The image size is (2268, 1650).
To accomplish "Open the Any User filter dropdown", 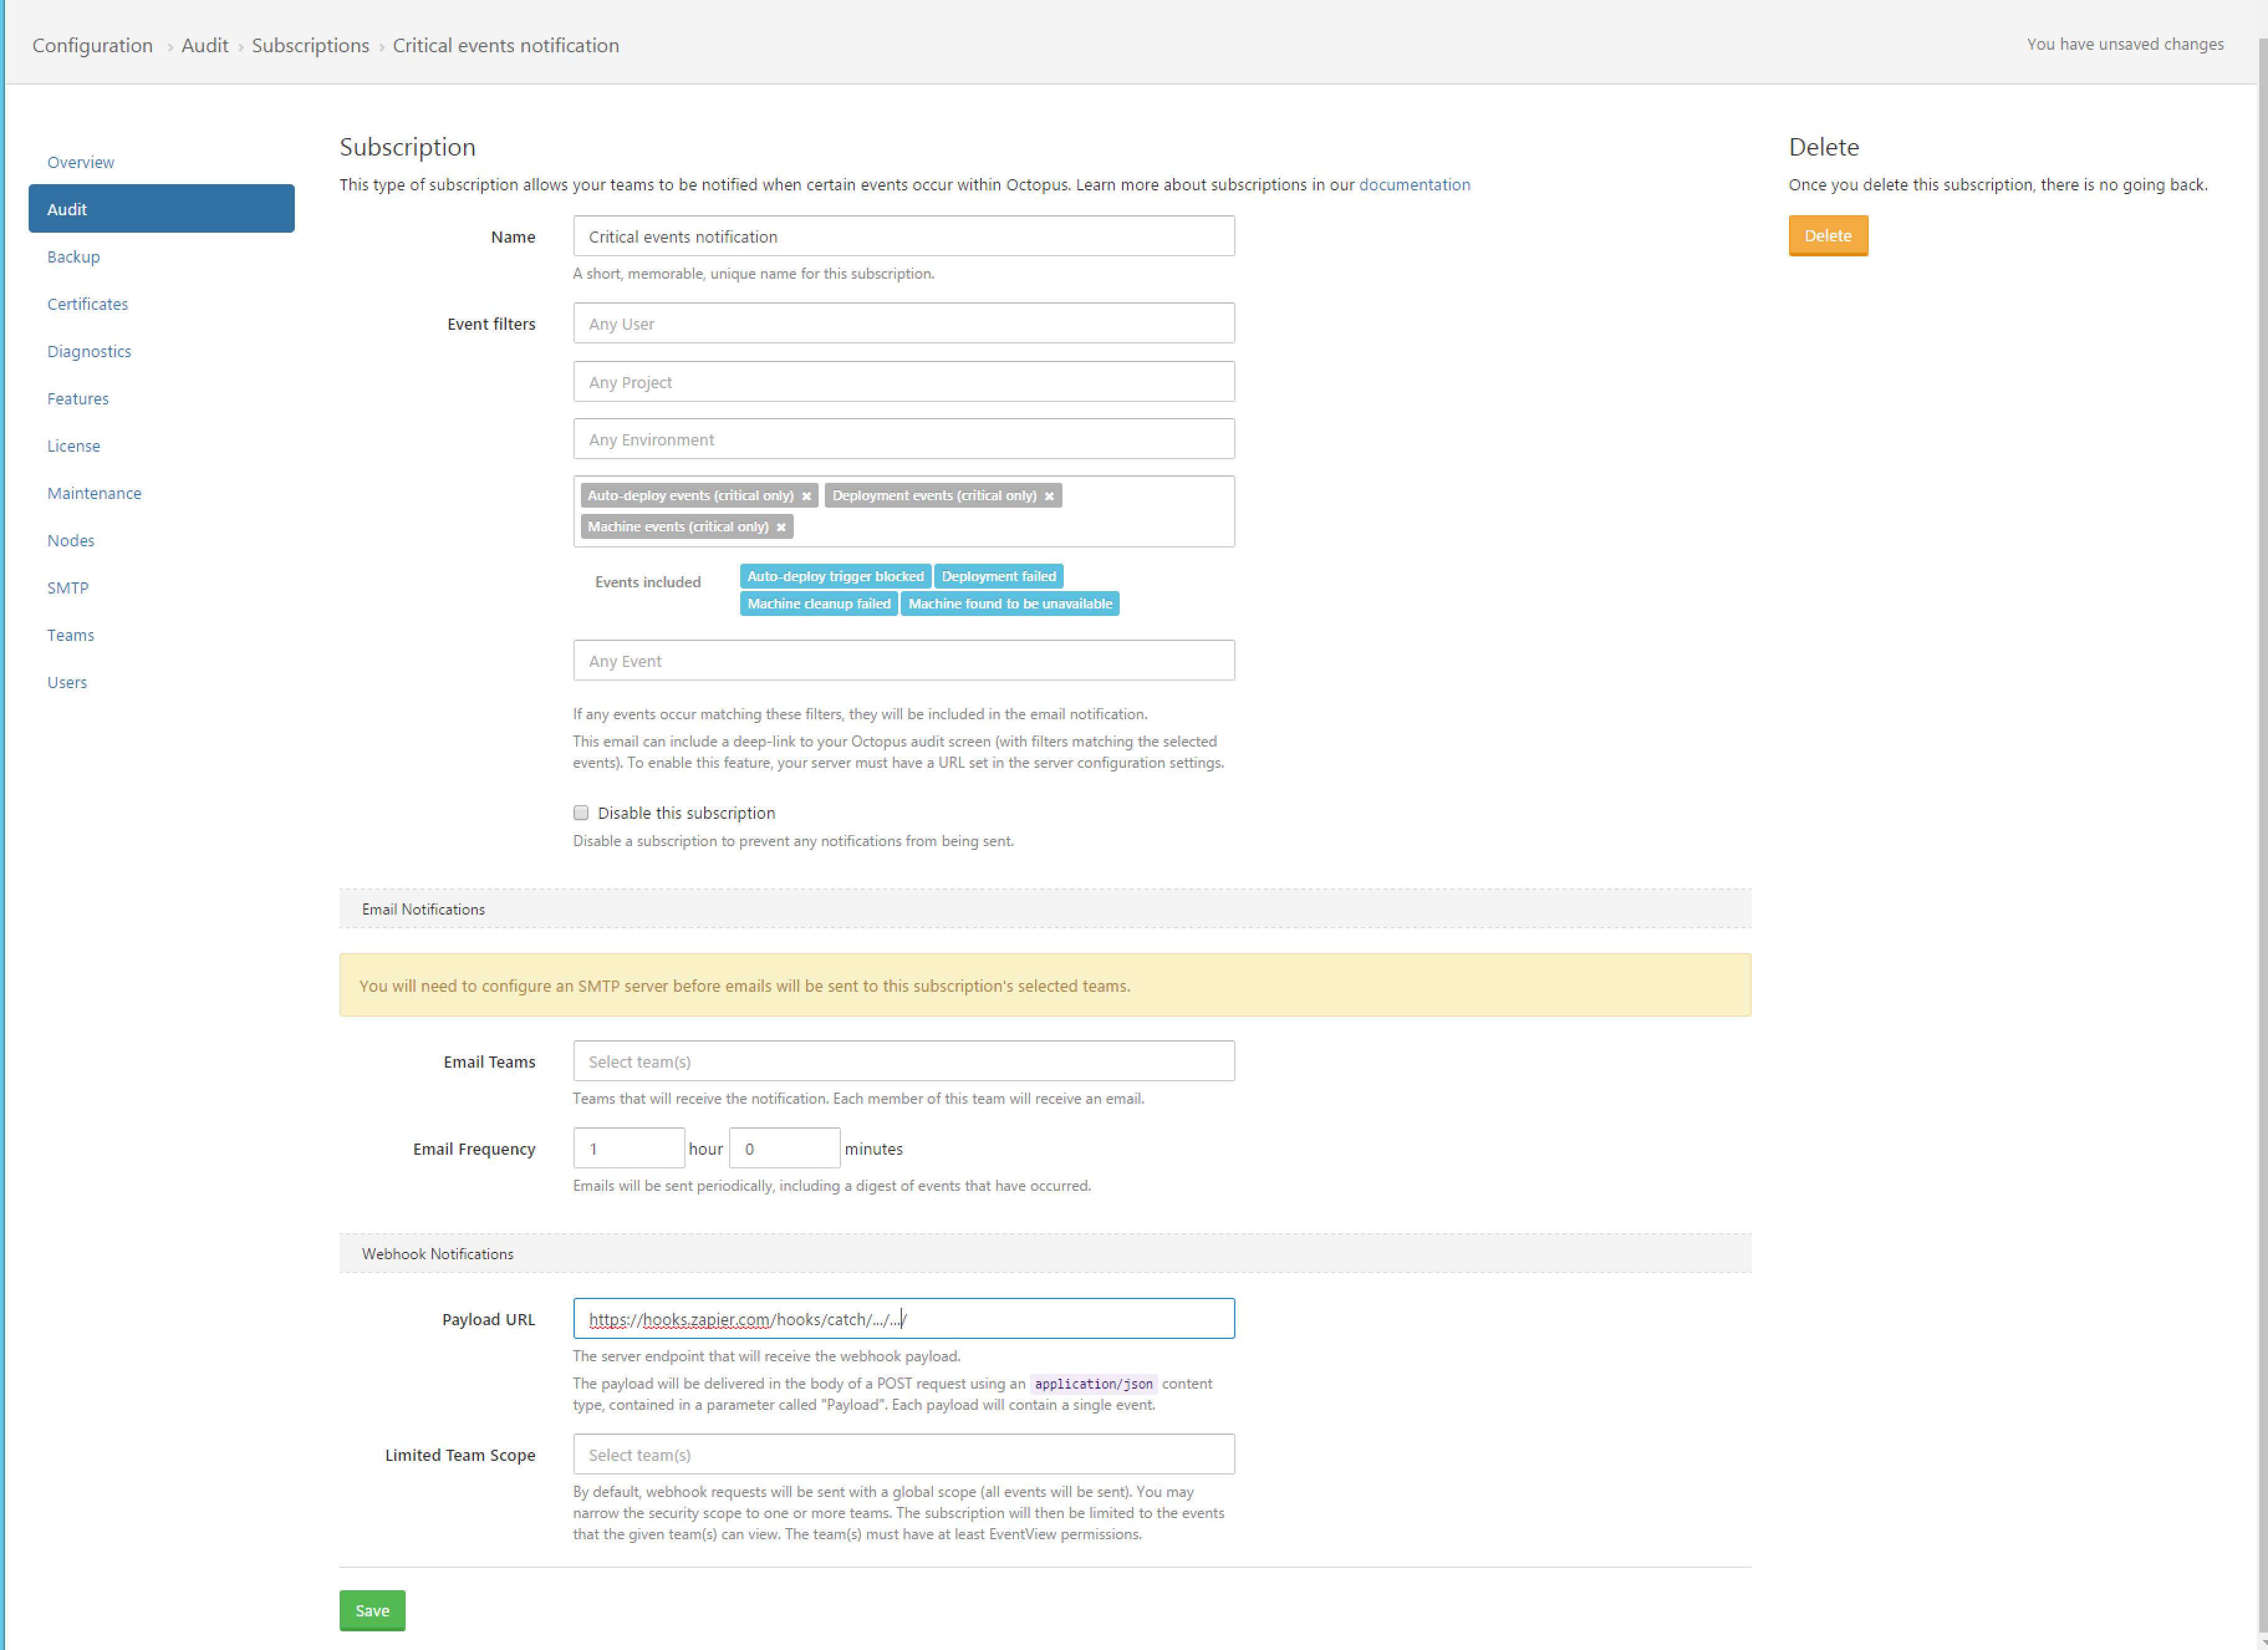I will 903,324.
